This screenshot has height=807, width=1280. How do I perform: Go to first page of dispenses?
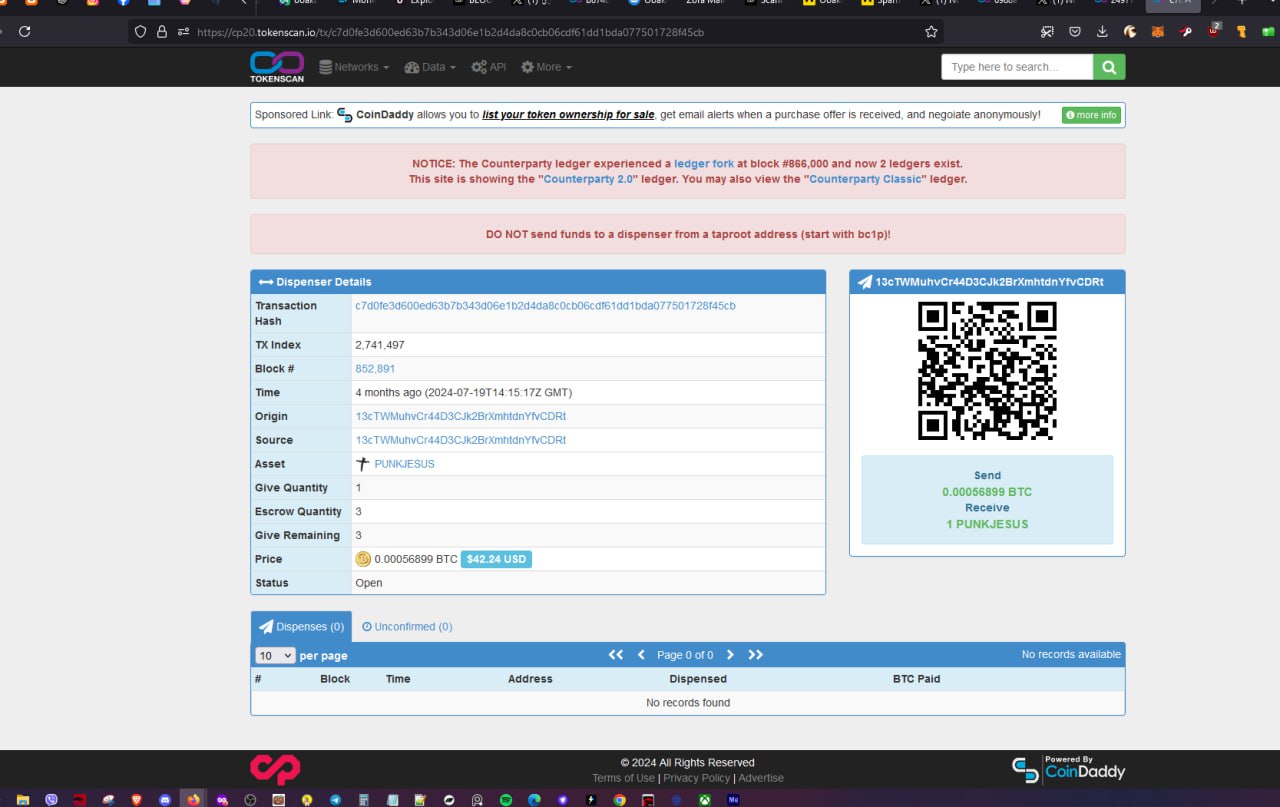[x=616, y=655]
